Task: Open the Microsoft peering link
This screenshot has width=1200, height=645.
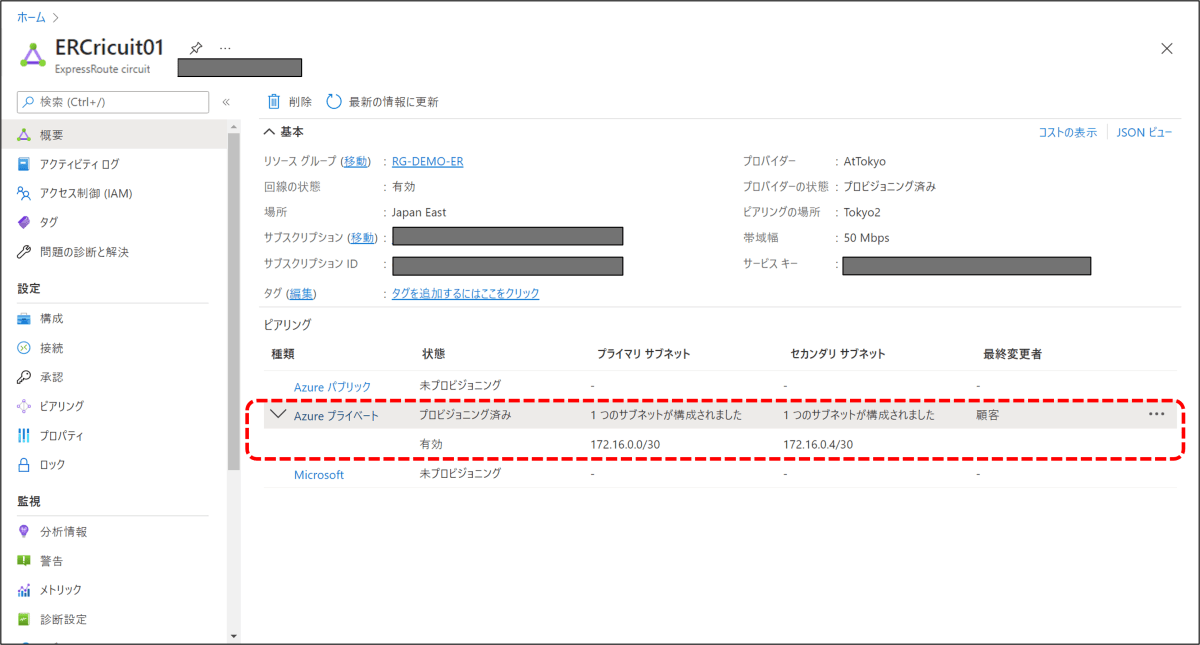Action: coord(319,475)
